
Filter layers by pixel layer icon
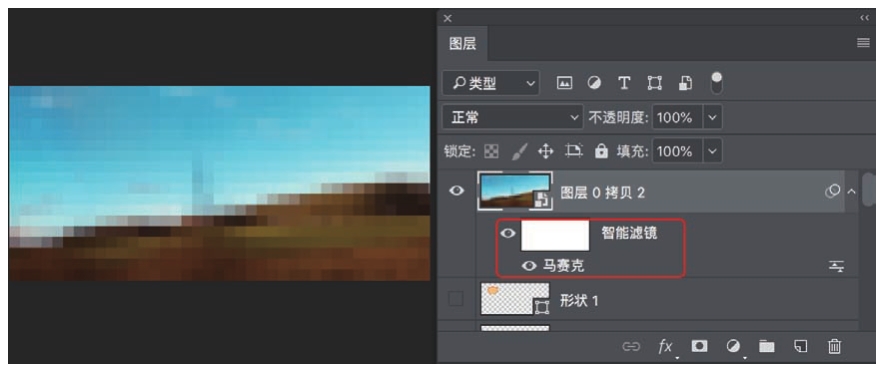pyautogui.click(x=564, y=84)
